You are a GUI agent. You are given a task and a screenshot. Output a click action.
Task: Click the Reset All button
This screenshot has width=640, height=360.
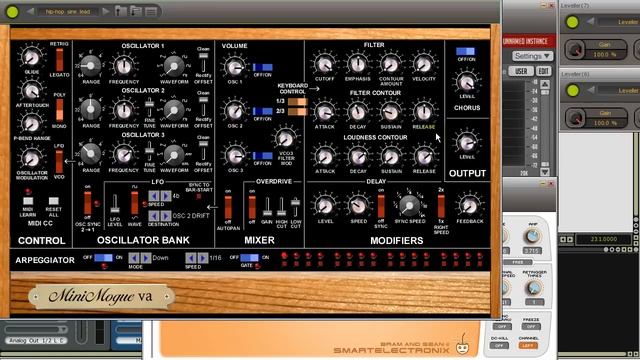point(53,201)
